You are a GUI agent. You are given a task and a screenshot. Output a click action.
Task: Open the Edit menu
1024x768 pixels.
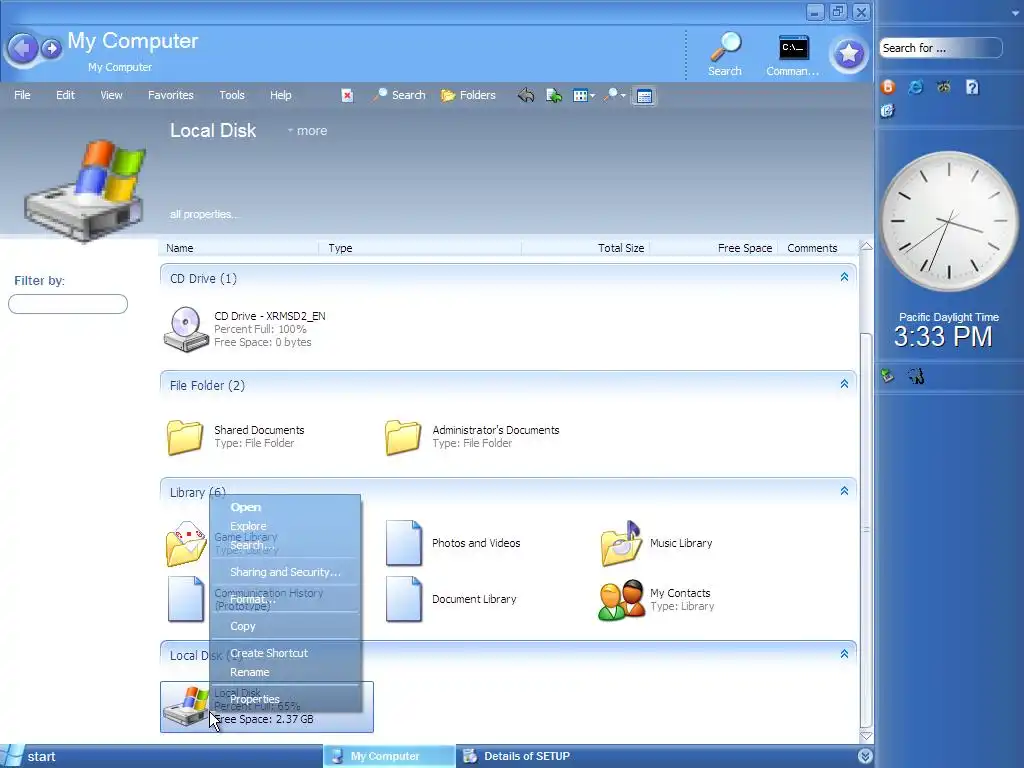point(65,95)
